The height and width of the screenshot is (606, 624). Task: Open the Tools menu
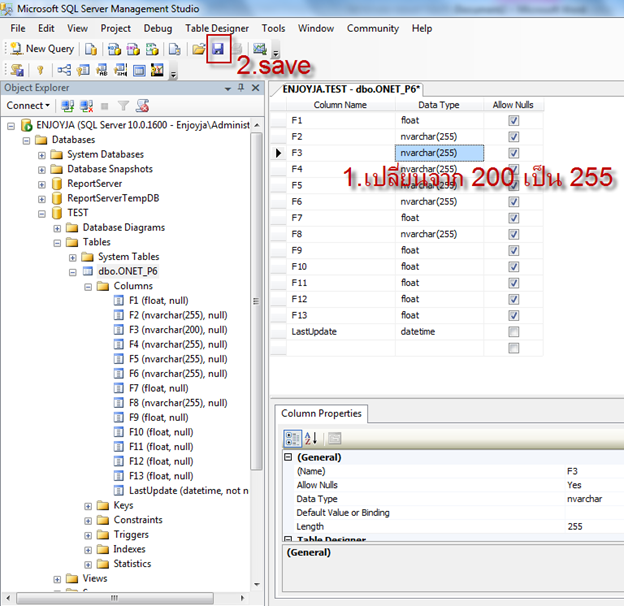click(x=273, y=29)
